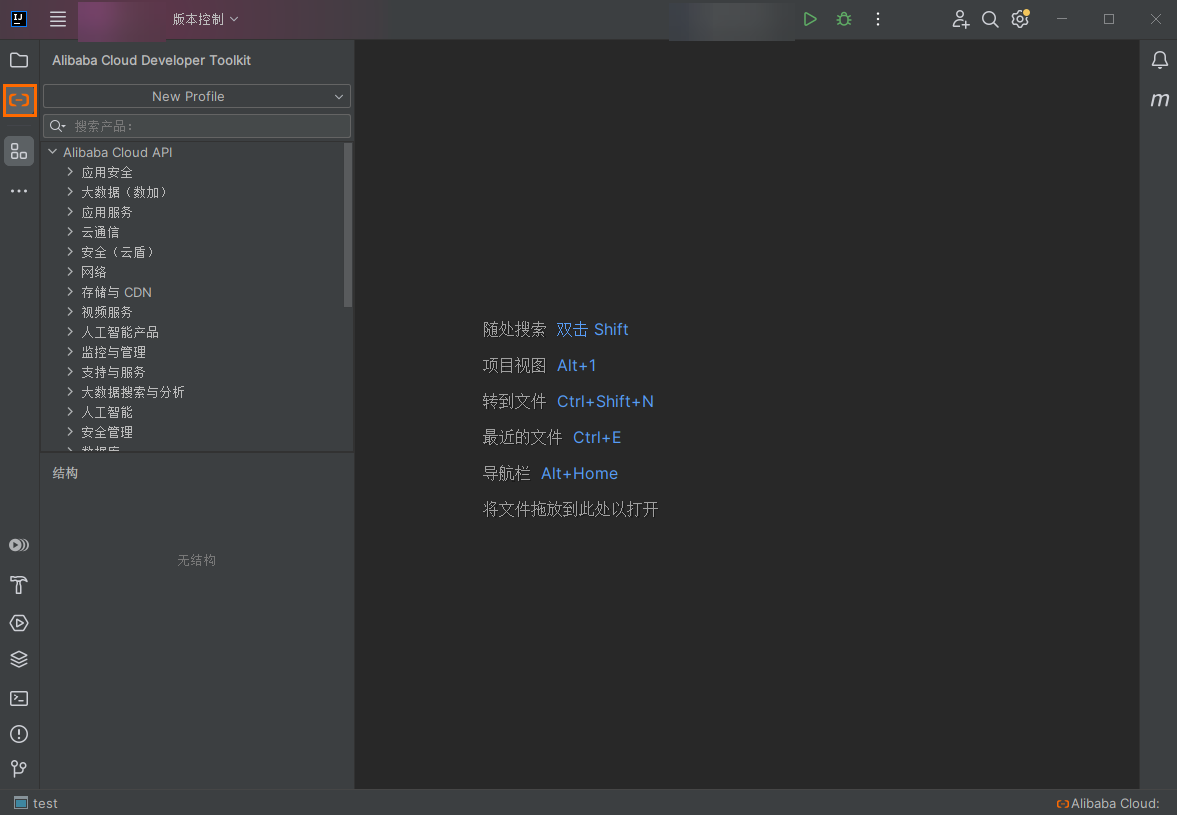
Task: Open the Structure tool window icon
Action: [x=19, y=151]
